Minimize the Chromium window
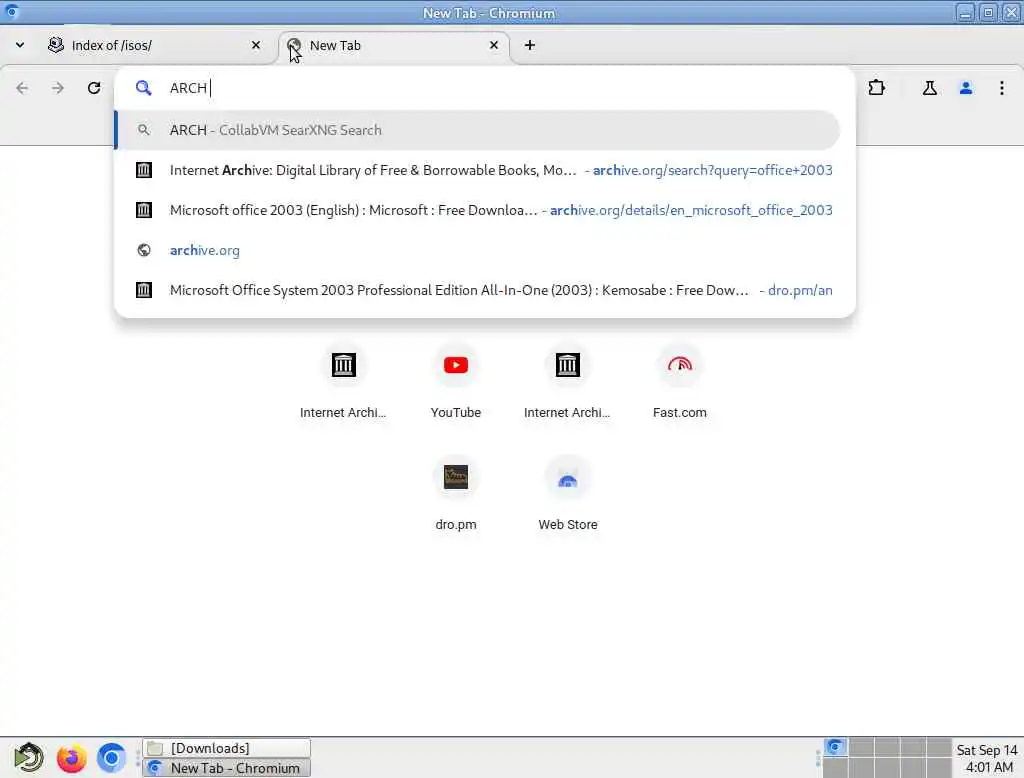This screenshot has height=778, width=1024. (965, 13)
